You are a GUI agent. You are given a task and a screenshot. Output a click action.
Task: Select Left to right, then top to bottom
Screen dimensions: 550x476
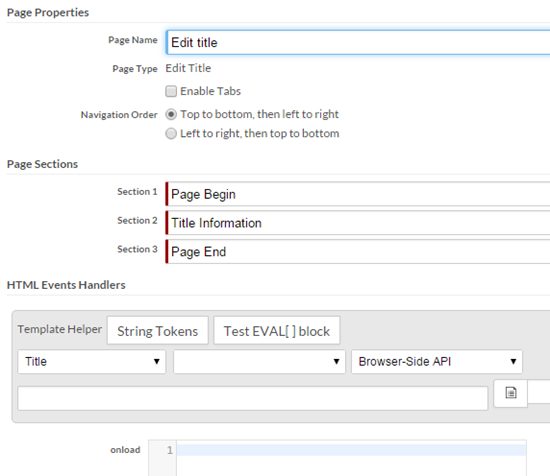[171, 134]
